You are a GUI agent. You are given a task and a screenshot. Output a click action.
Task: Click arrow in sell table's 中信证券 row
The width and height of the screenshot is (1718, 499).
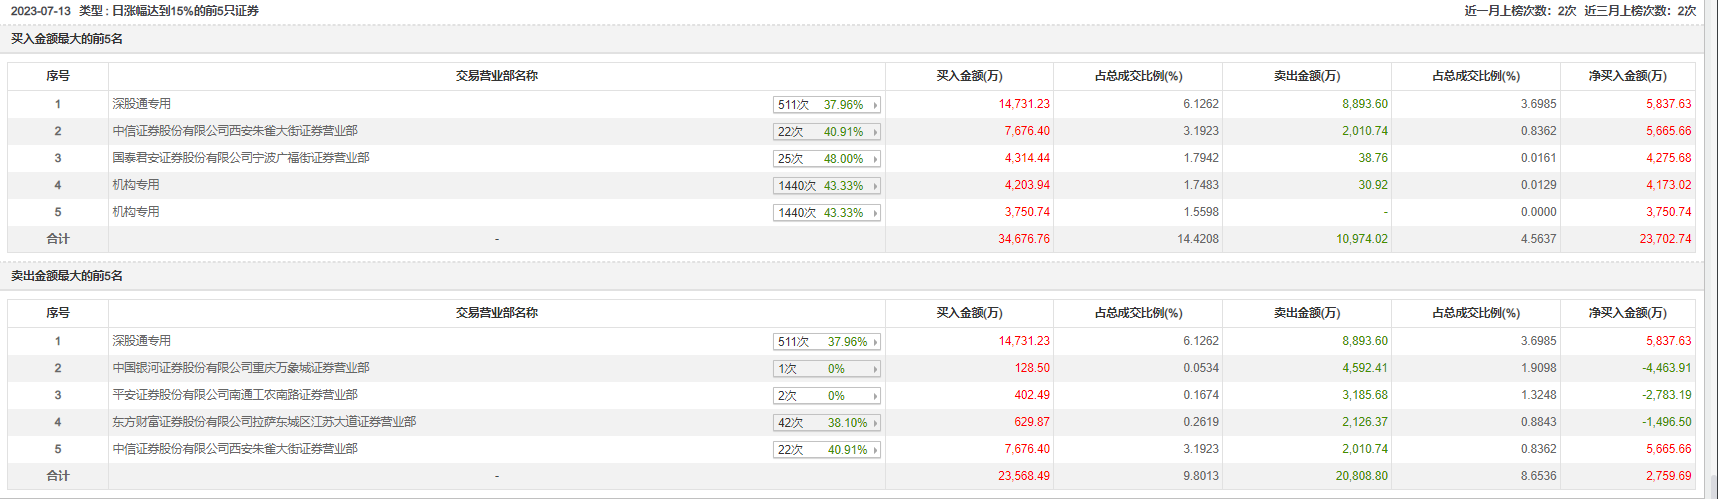875,450
